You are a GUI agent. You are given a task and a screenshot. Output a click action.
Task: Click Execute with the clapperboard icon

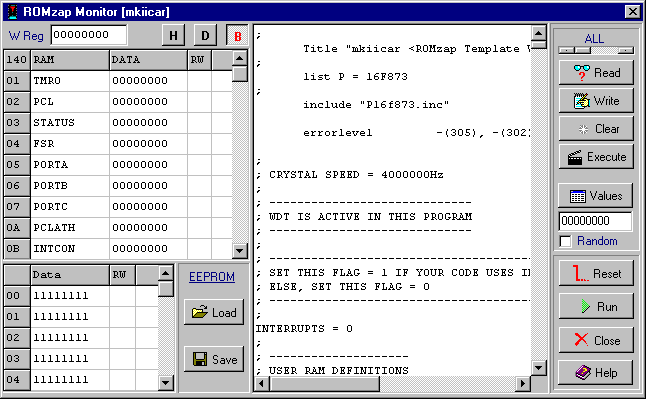[x=596, y=157]
